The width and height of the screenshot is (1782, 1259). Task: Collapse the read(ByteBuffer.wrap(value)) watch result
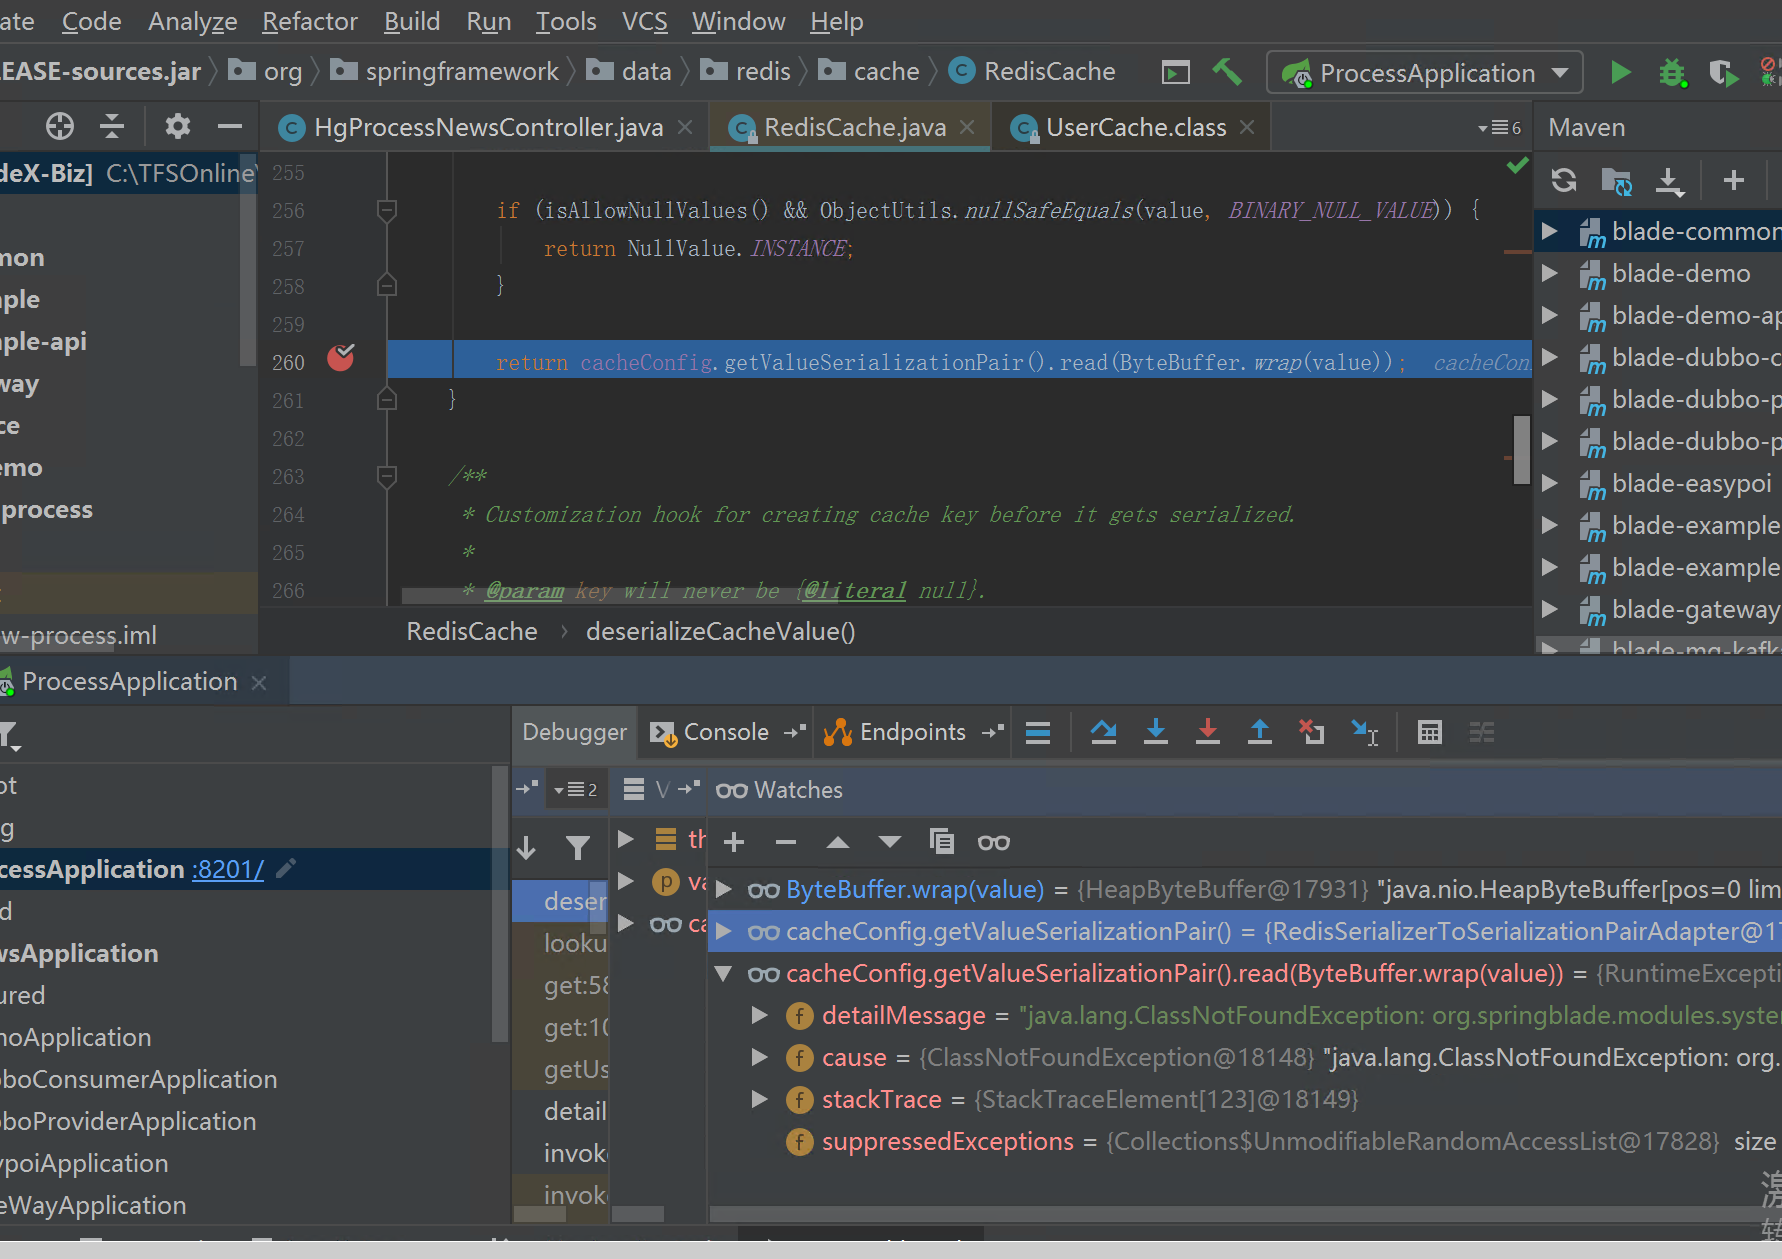(x=724, y=973)
